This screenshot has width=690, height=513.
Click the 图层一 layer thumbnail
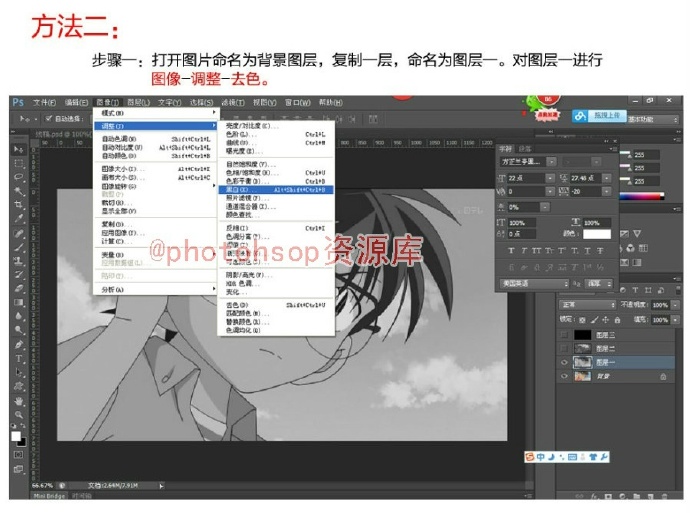(582, 363)
